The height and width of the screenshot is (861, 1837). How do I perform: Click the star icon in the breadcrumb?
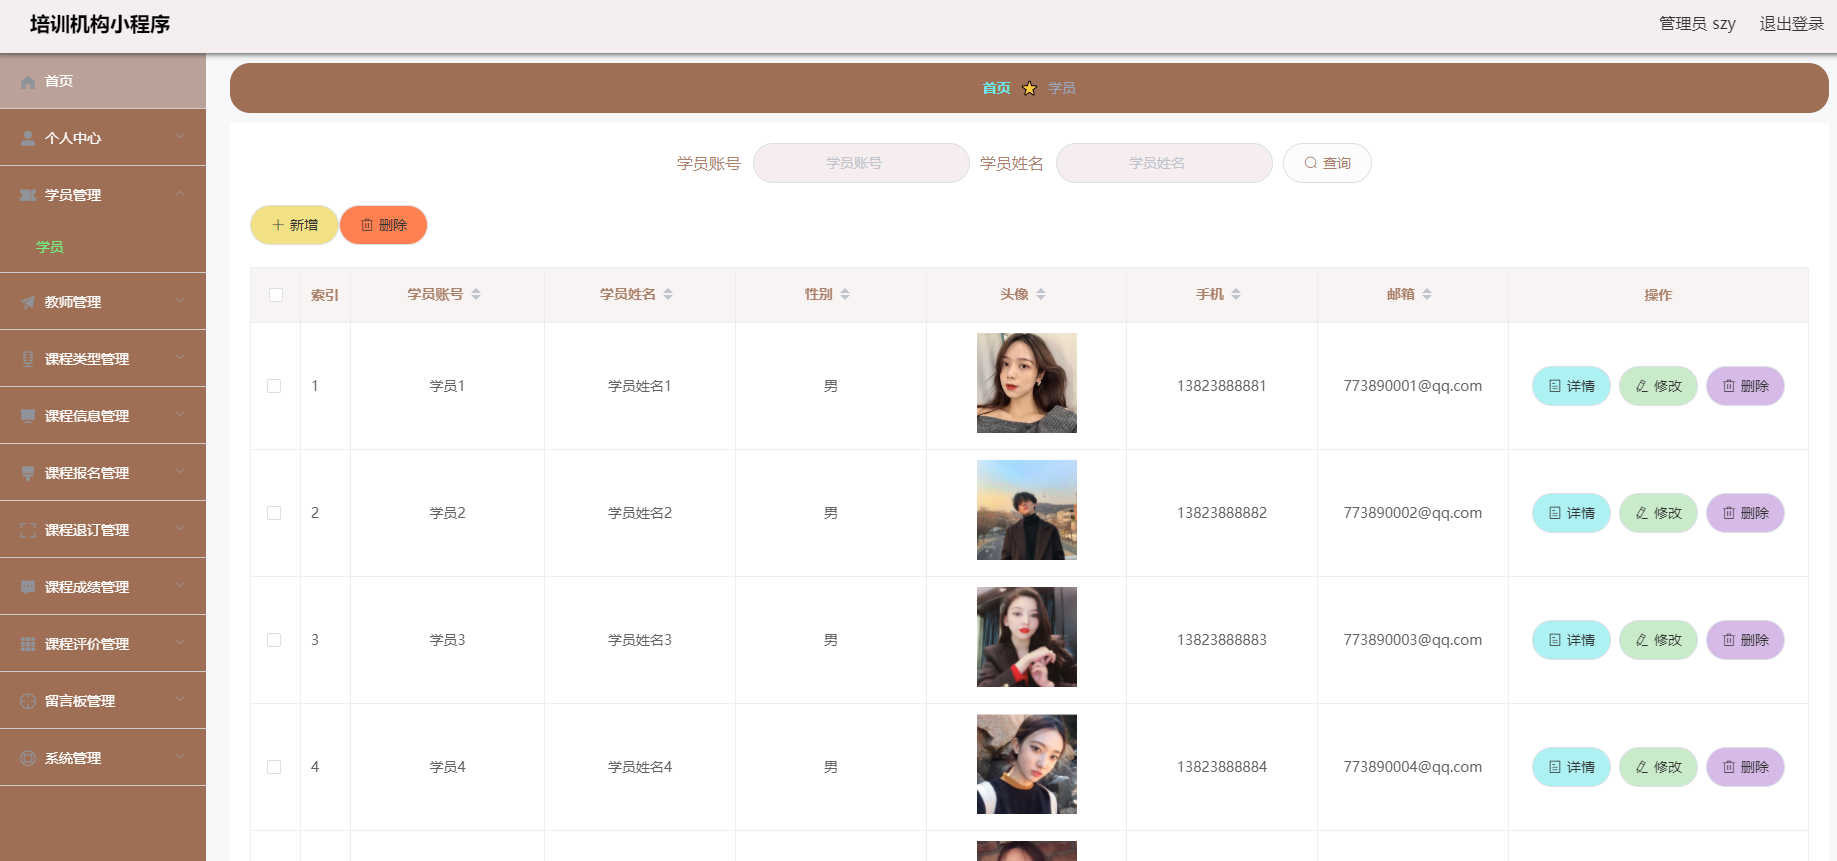[1029, 88]
